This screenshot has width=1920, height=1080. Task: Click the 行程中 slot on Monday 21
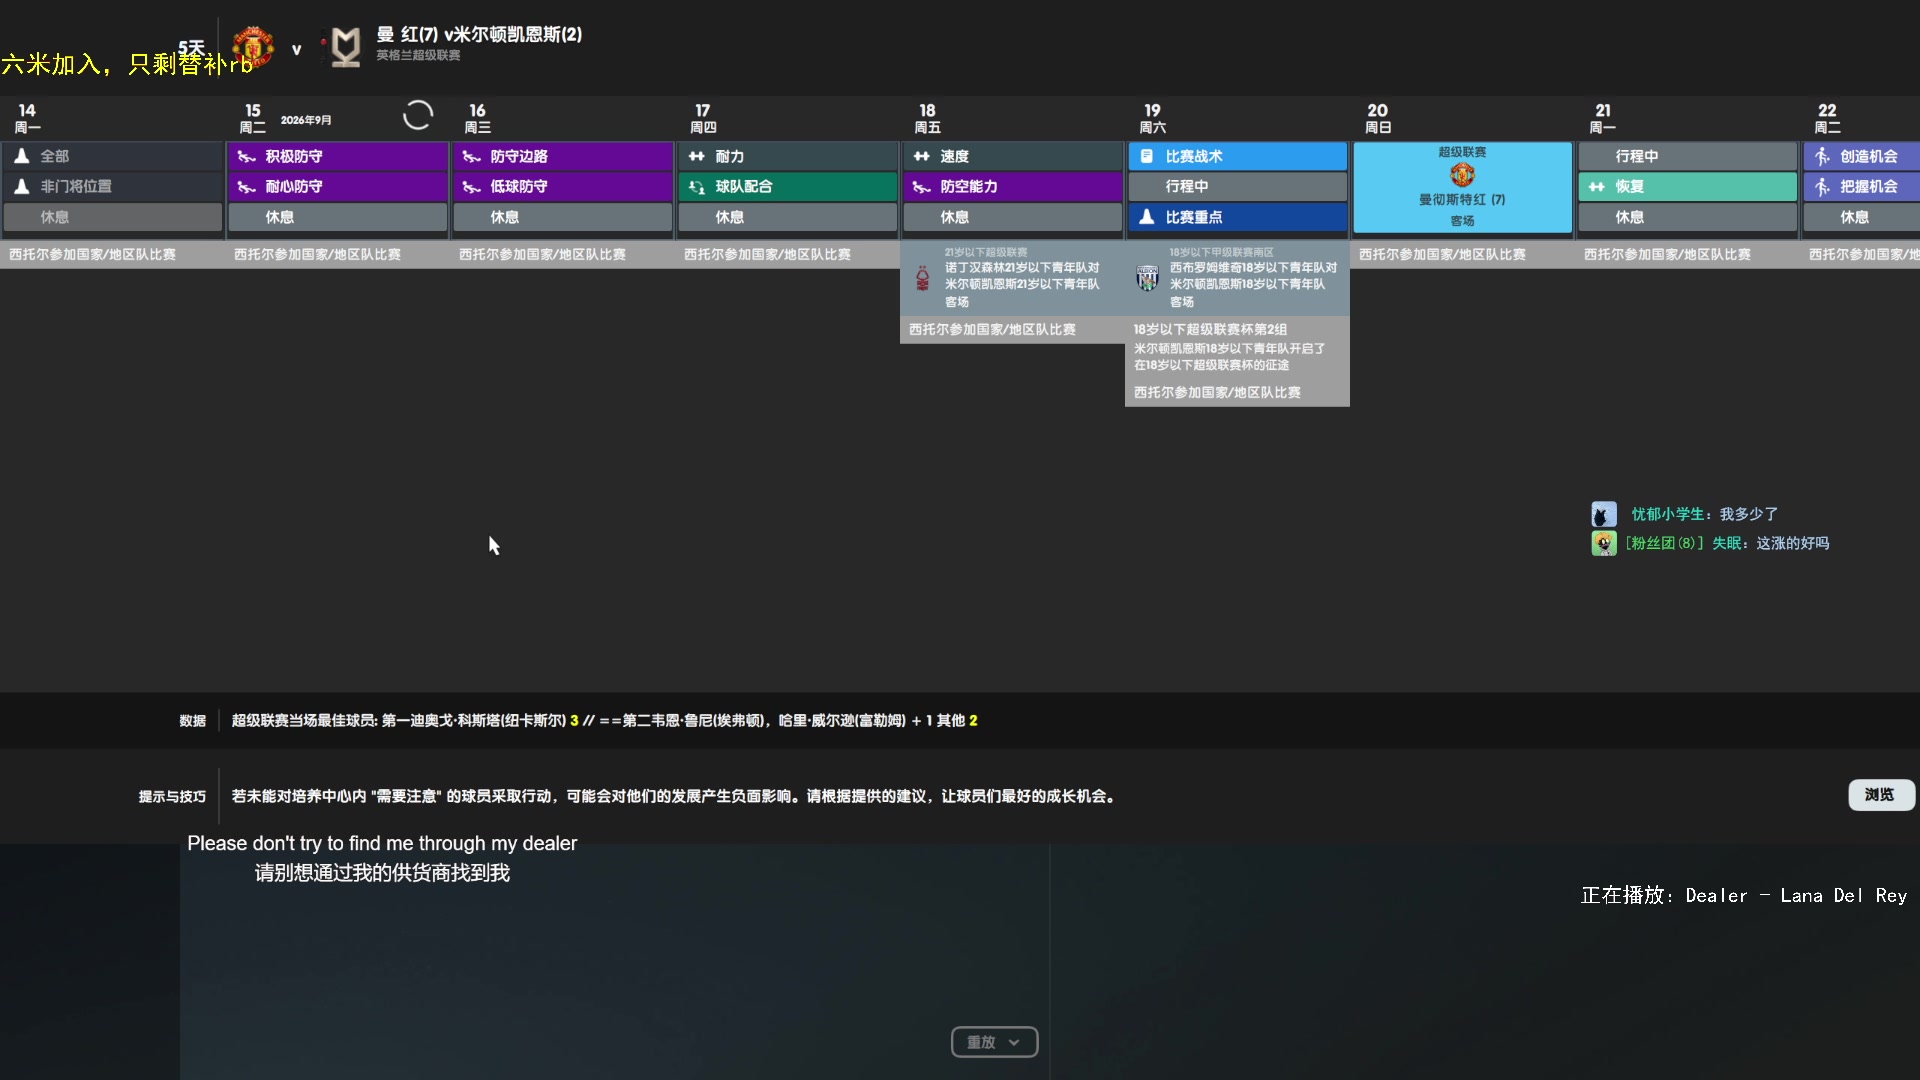pyautogui.click(x=1687, y=156)
